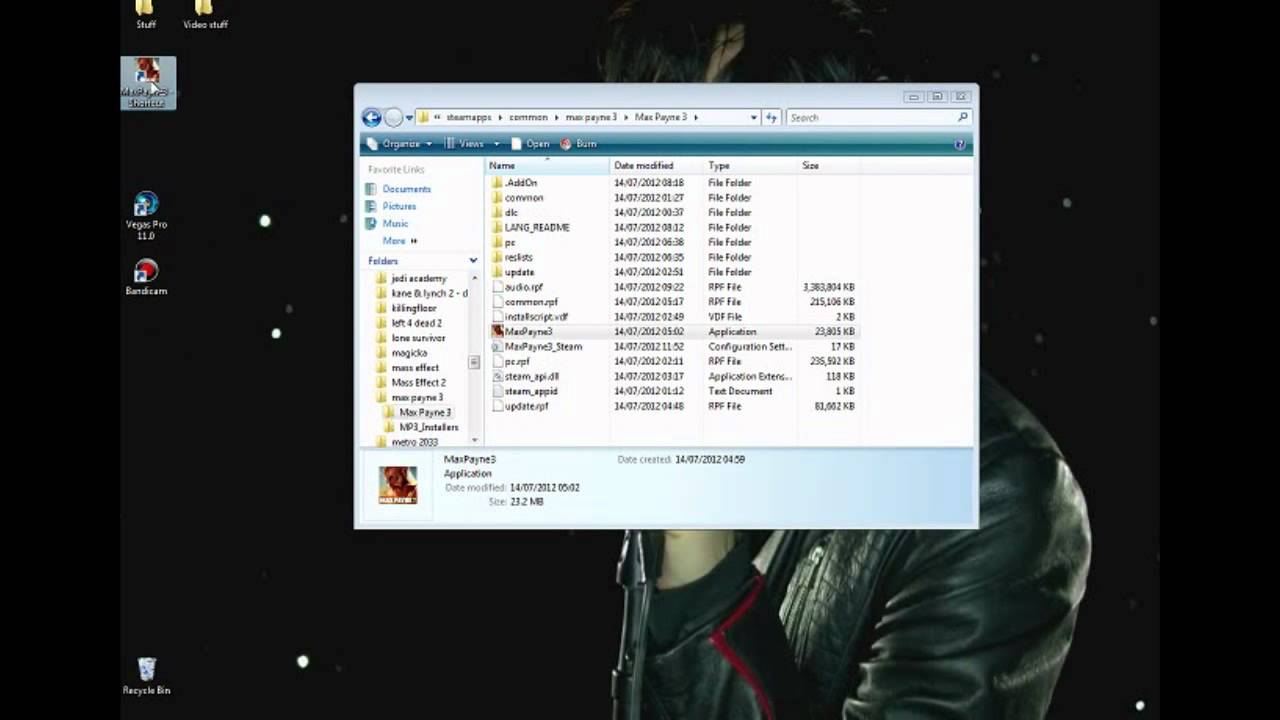The width and height of the screenshot is (1280, 720).
Task: Open the address bar history dropdown
Action: point(753,117)
